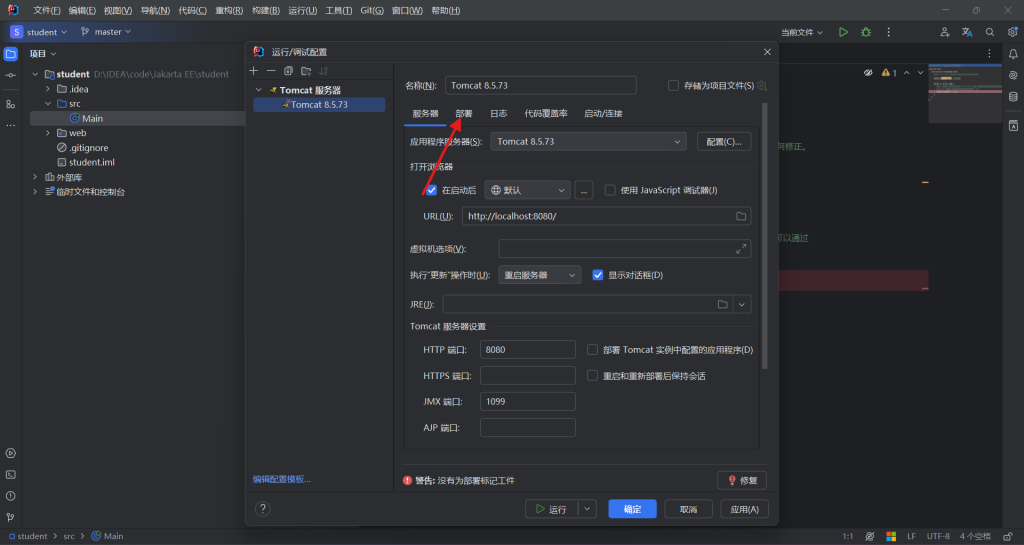Viewport: 1024px width, 545px height.
Task: Enable deploy Tomcat instance applications checkbox
Action: (592, 350)
